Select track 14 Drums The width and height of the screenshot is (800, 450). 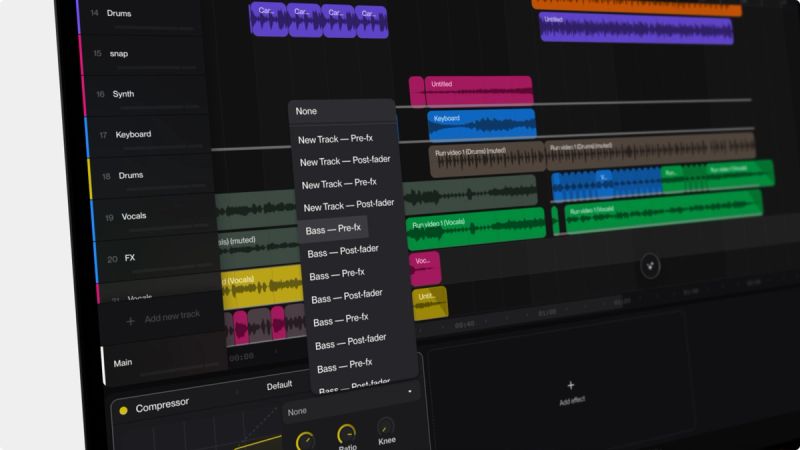pyautogui.click(x=140, y=14)
